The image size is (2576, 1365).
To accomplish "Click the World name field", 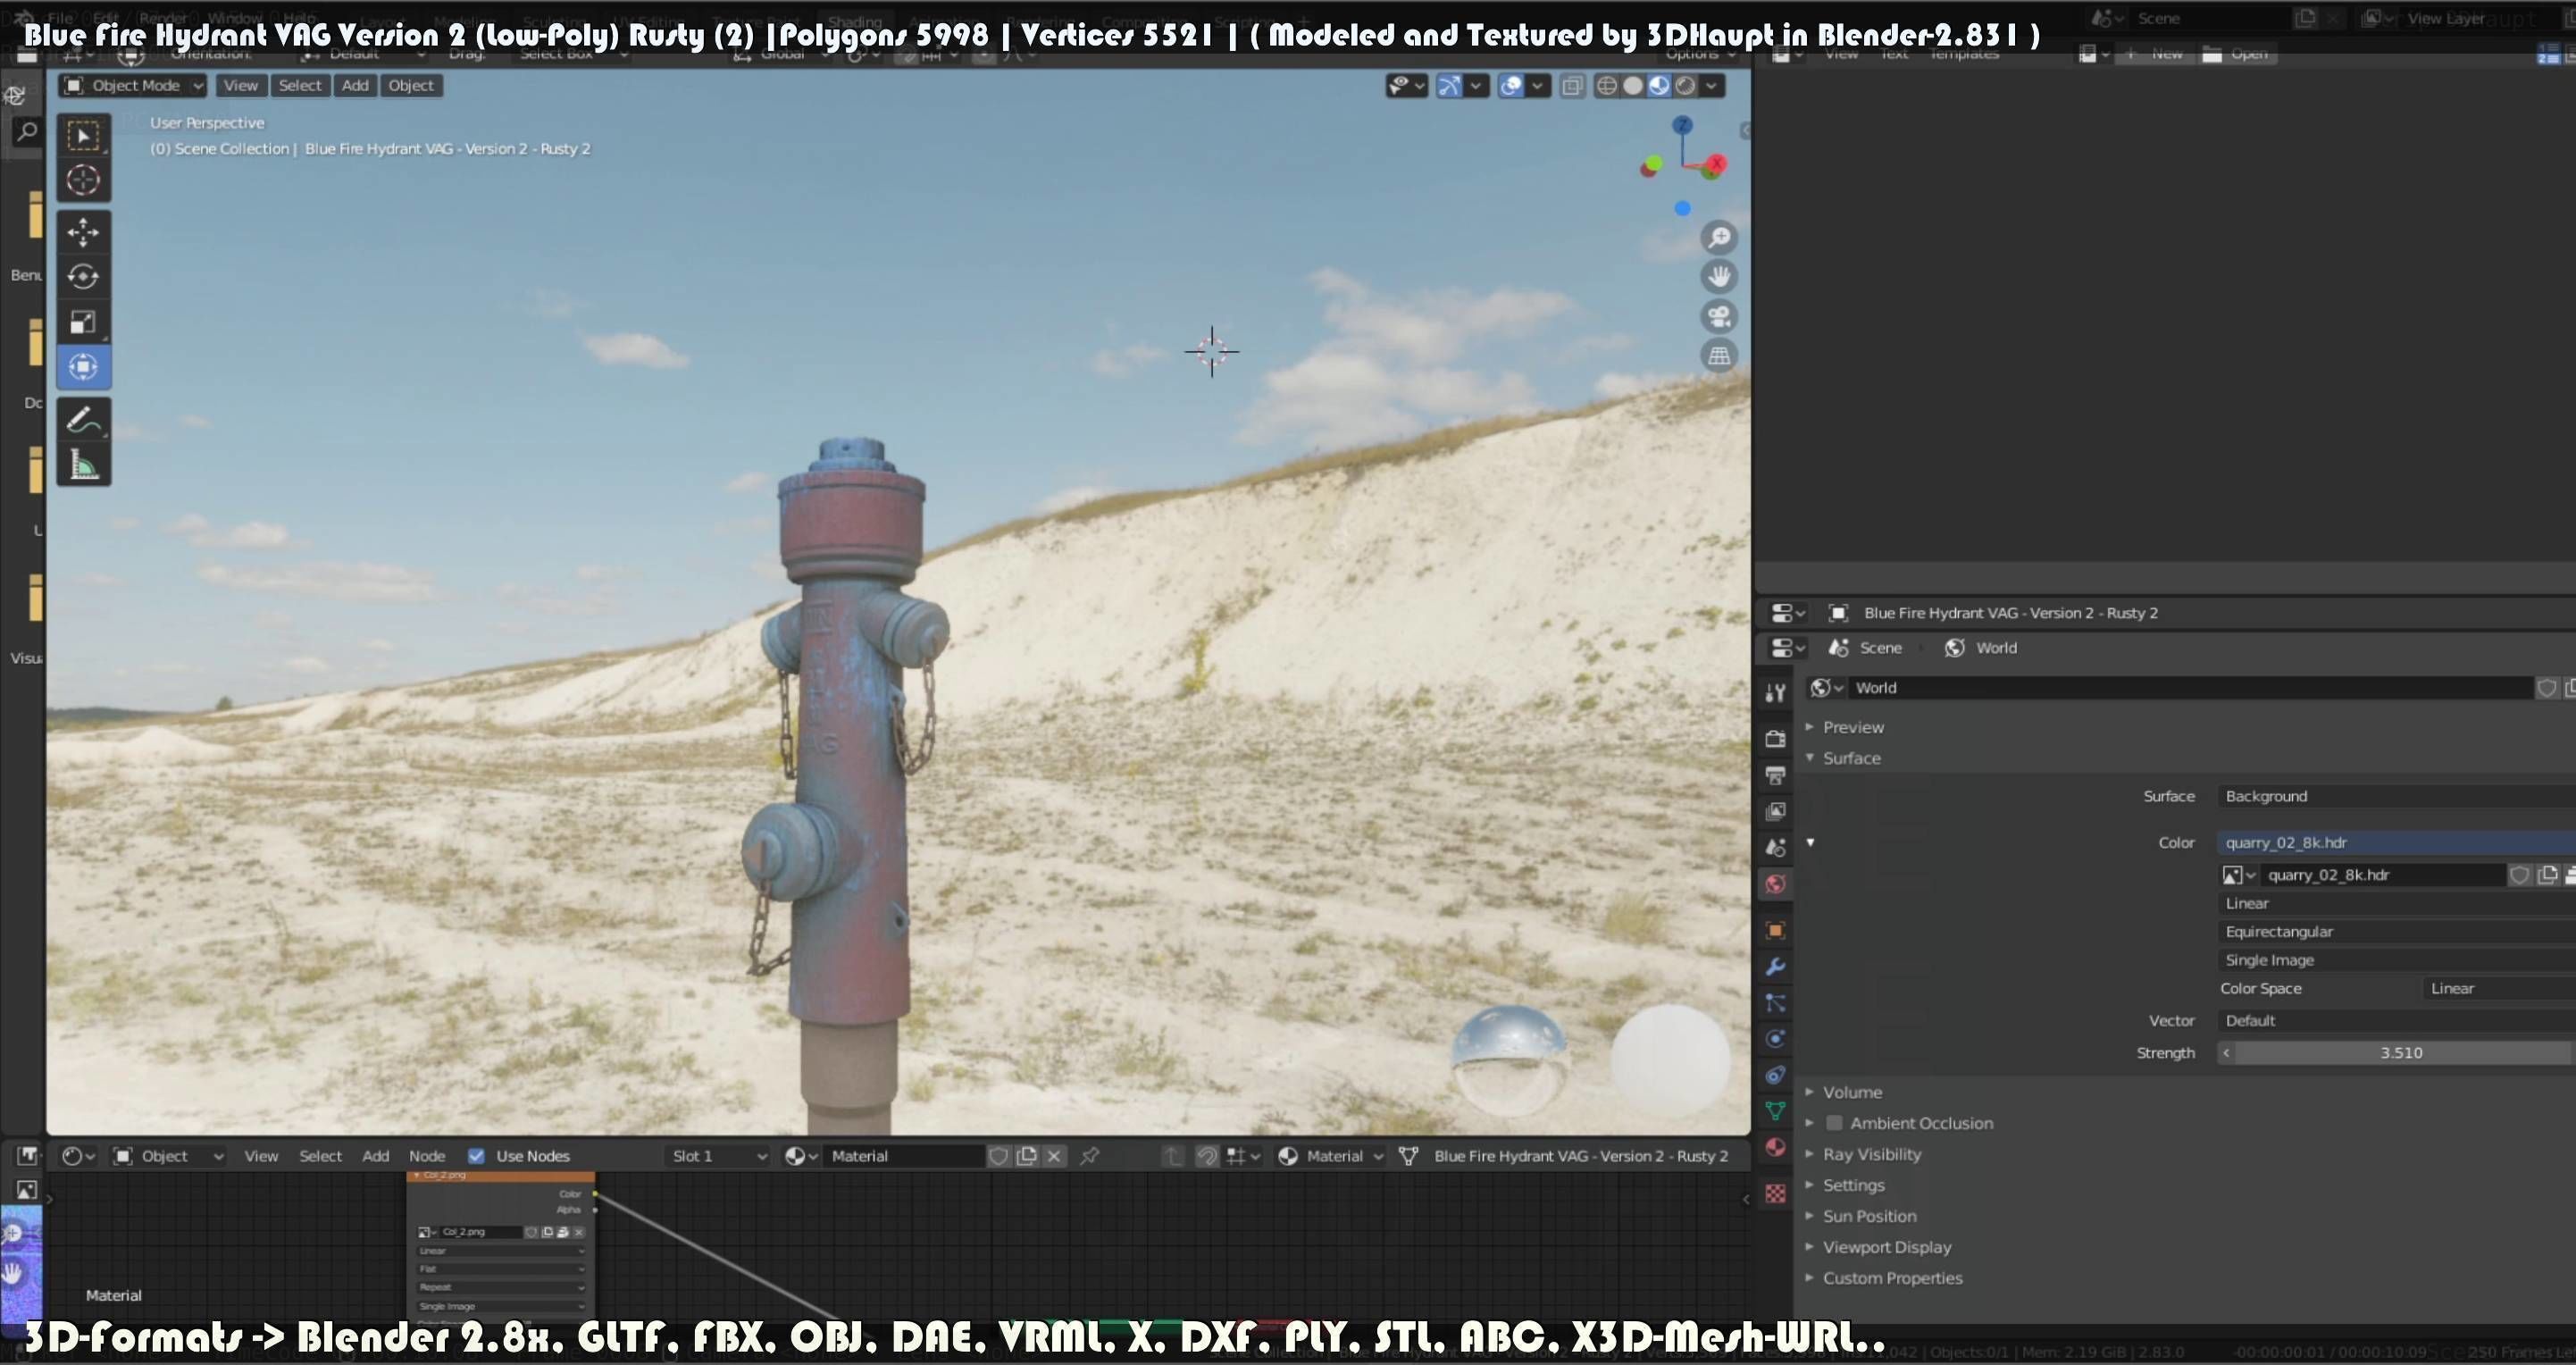I will coord(2190,688).
